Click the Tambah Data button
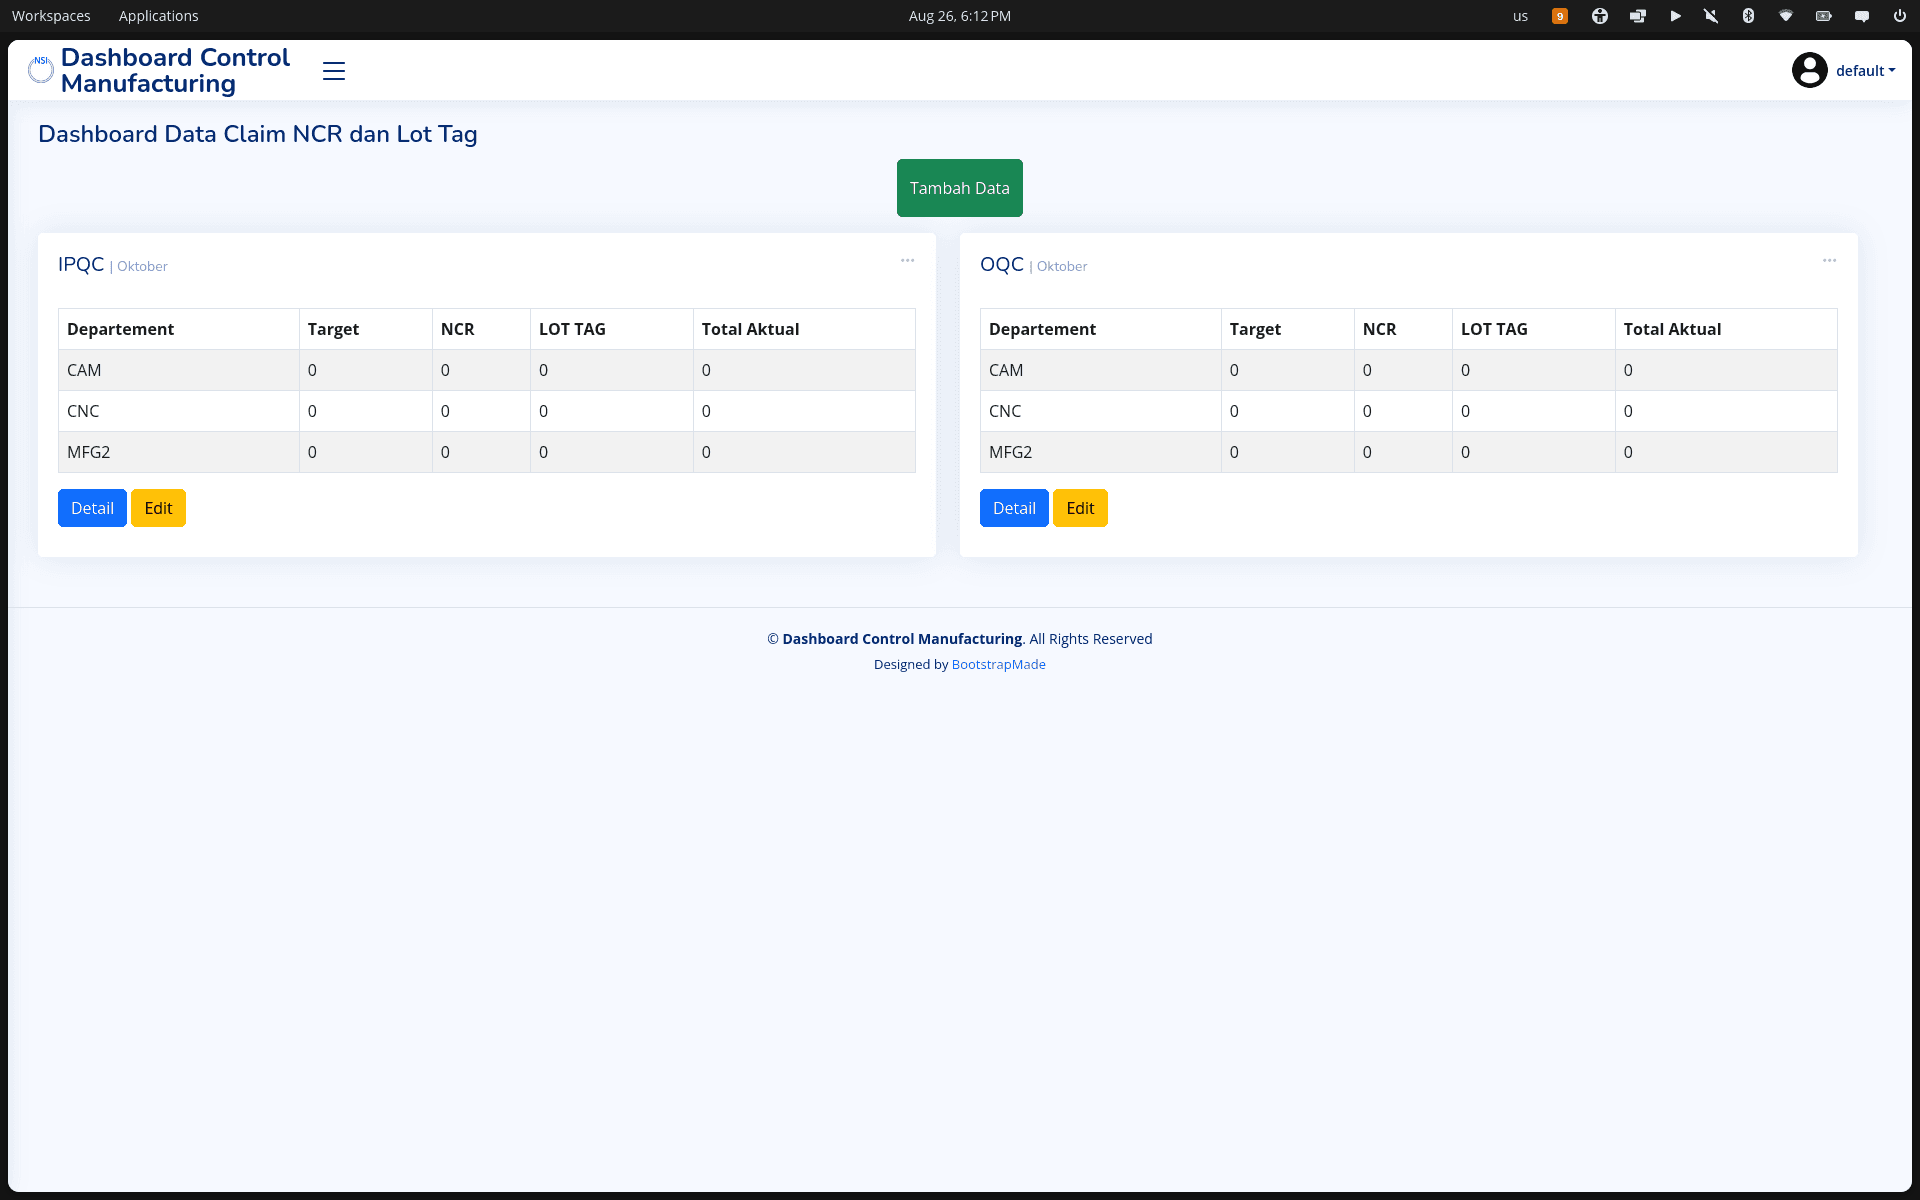Viewport: 1920px width, 1200px height. [959, 188]
